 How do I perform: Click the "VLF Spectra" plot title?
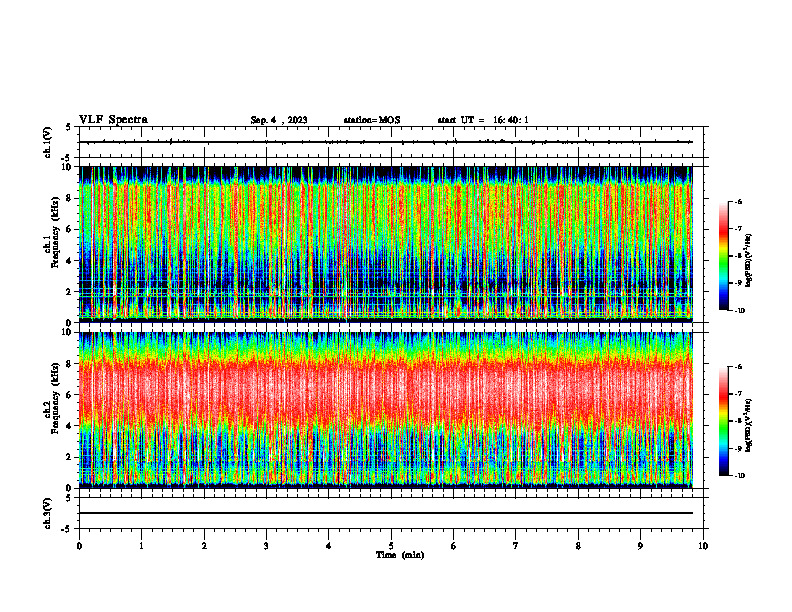[113, 120]
